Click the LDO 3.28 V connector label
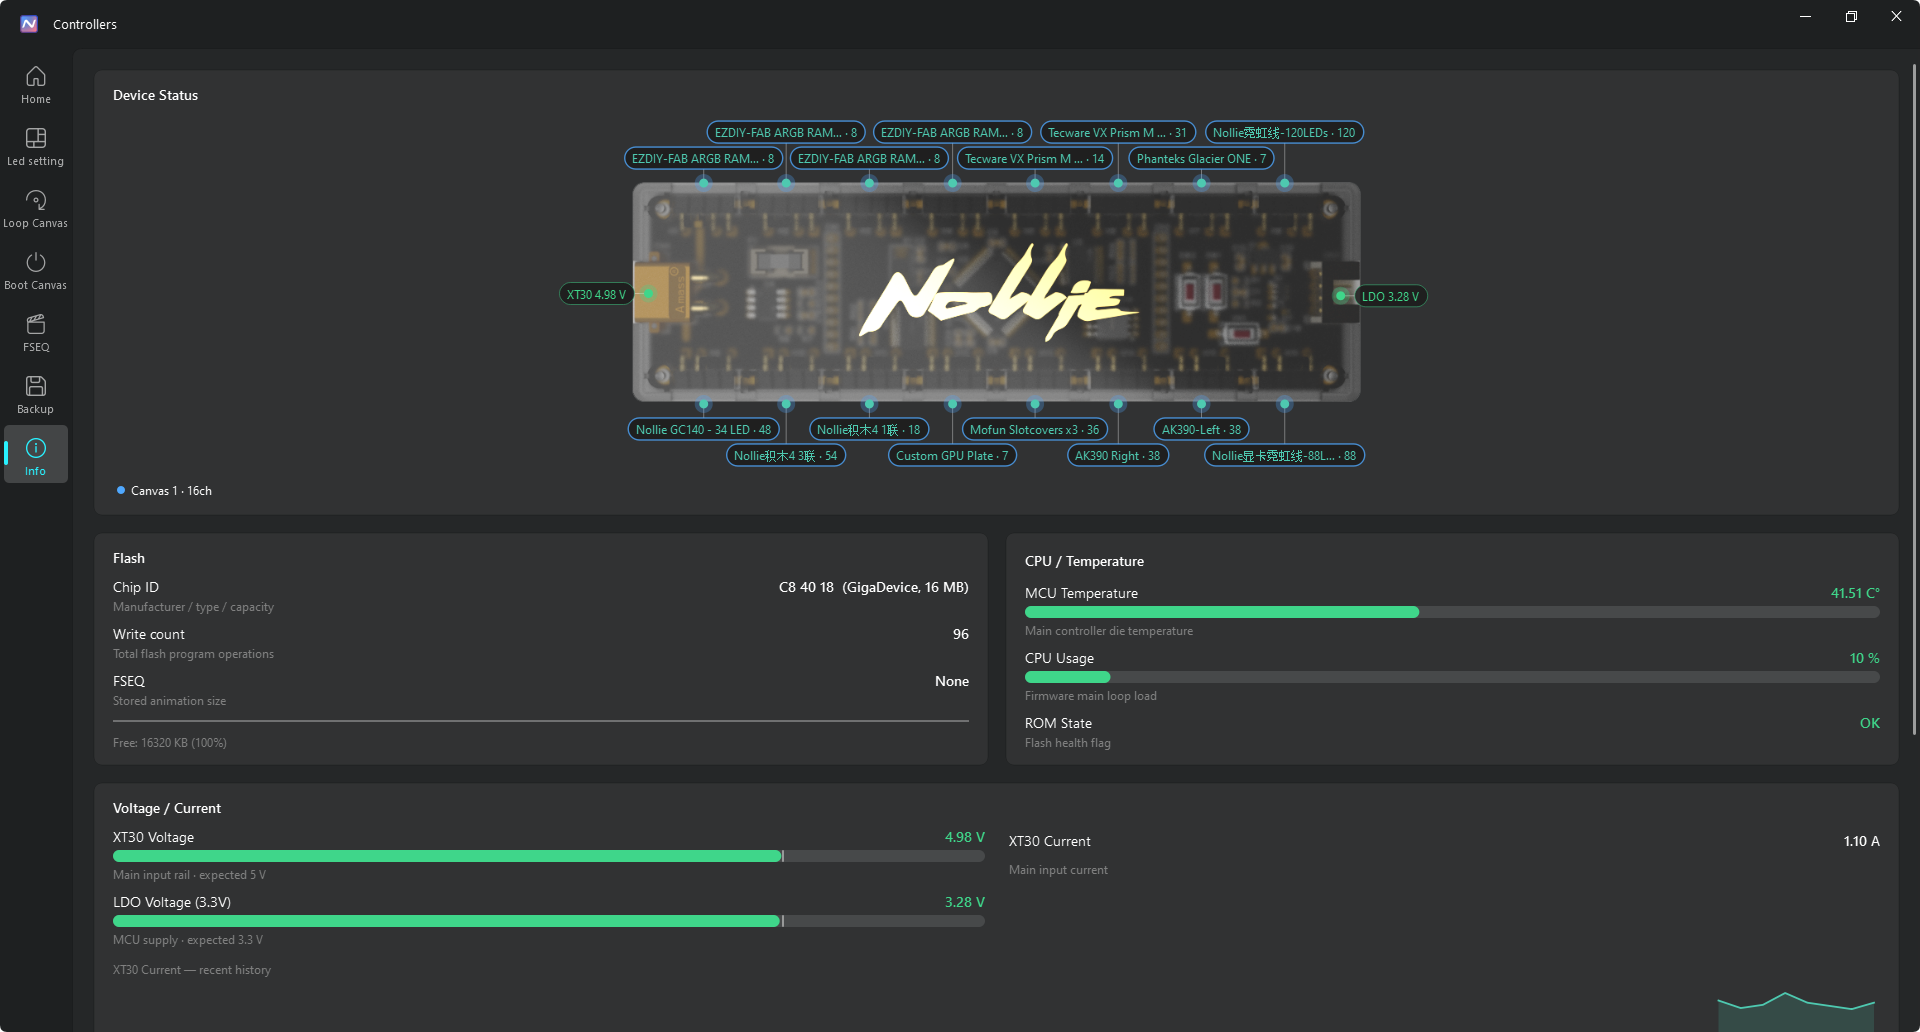Image resolution: width=1920 pixels, height=1032 pixels. coord(1390,297)
